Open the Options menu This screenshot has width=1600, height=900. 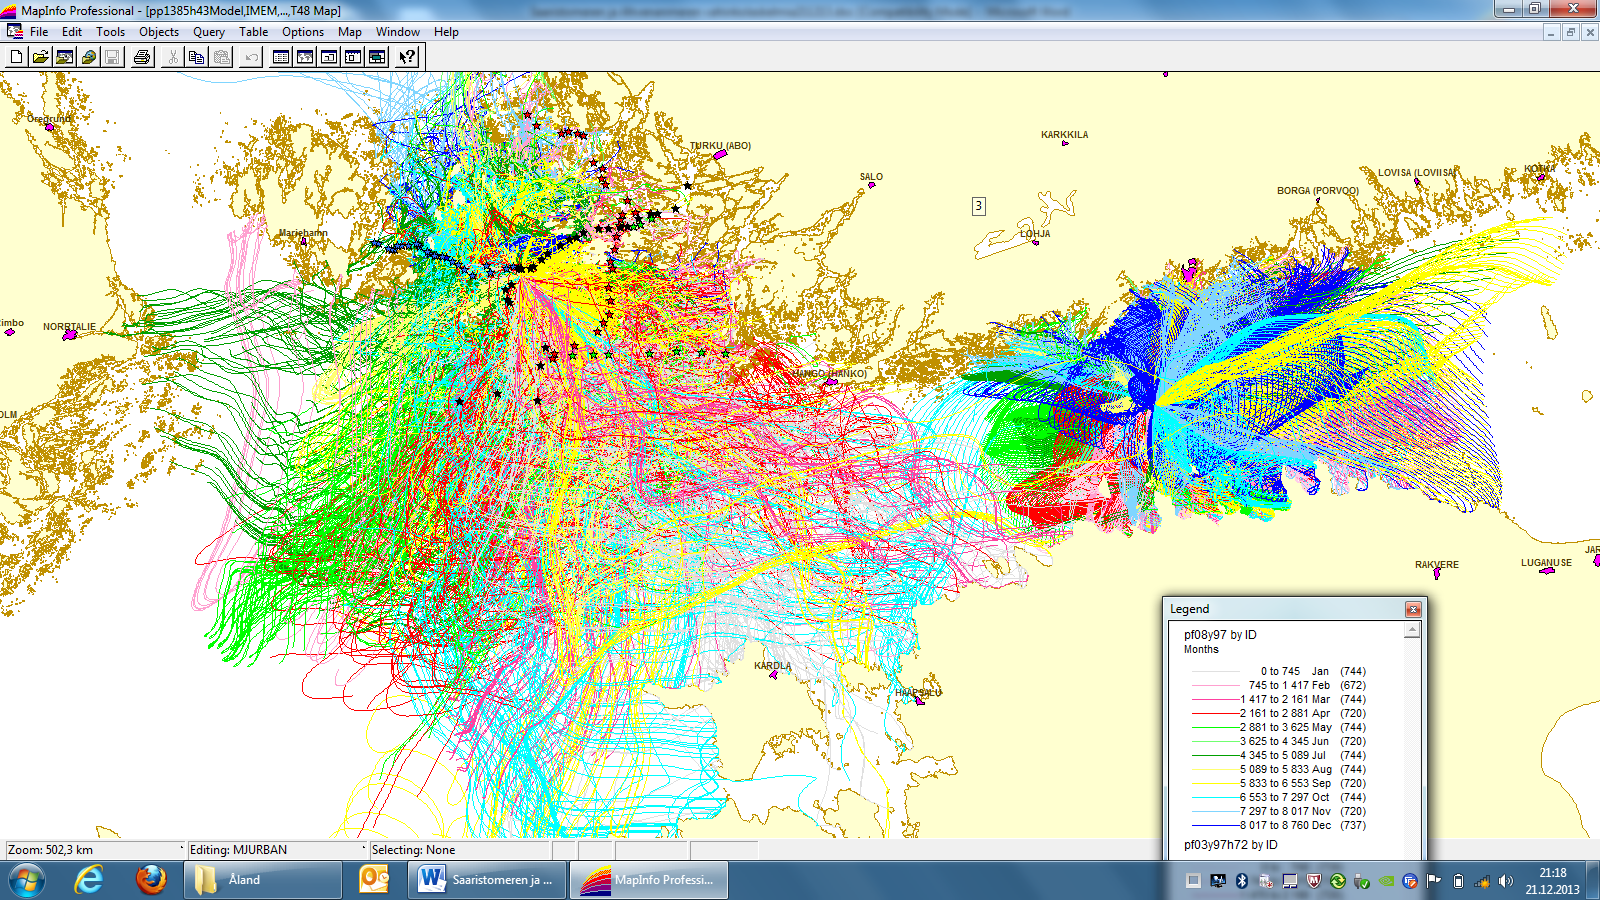(303, 32)
